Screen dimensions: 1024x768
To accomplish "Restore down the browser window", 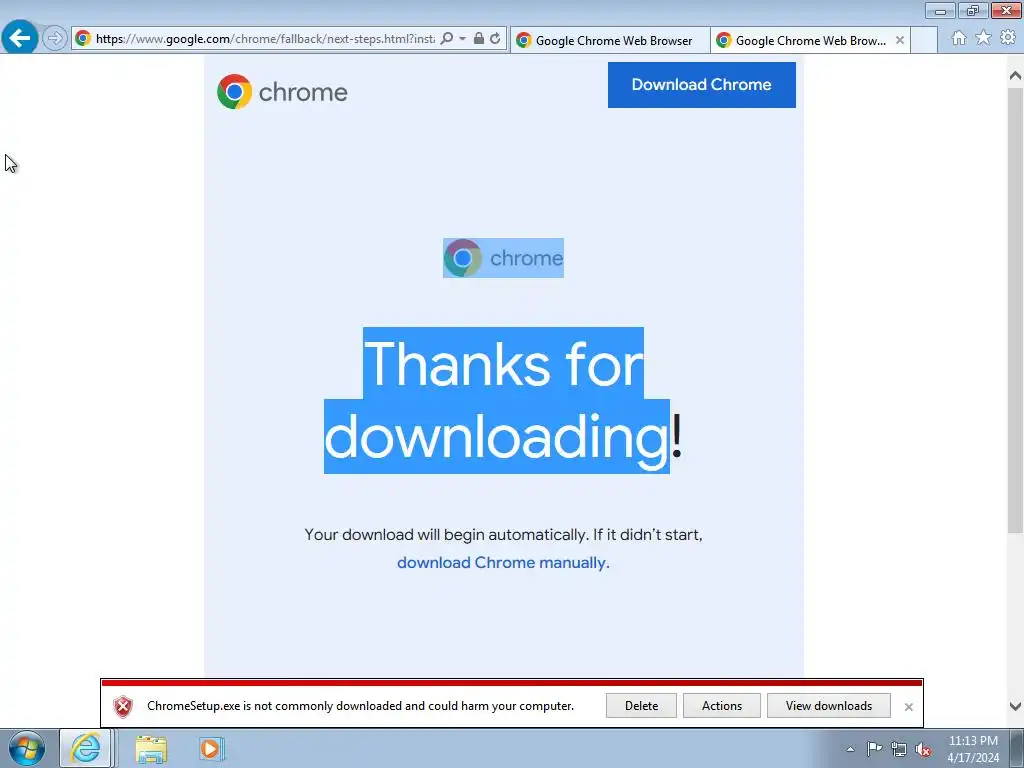I will pyautogui.click(x=973, y=10).
